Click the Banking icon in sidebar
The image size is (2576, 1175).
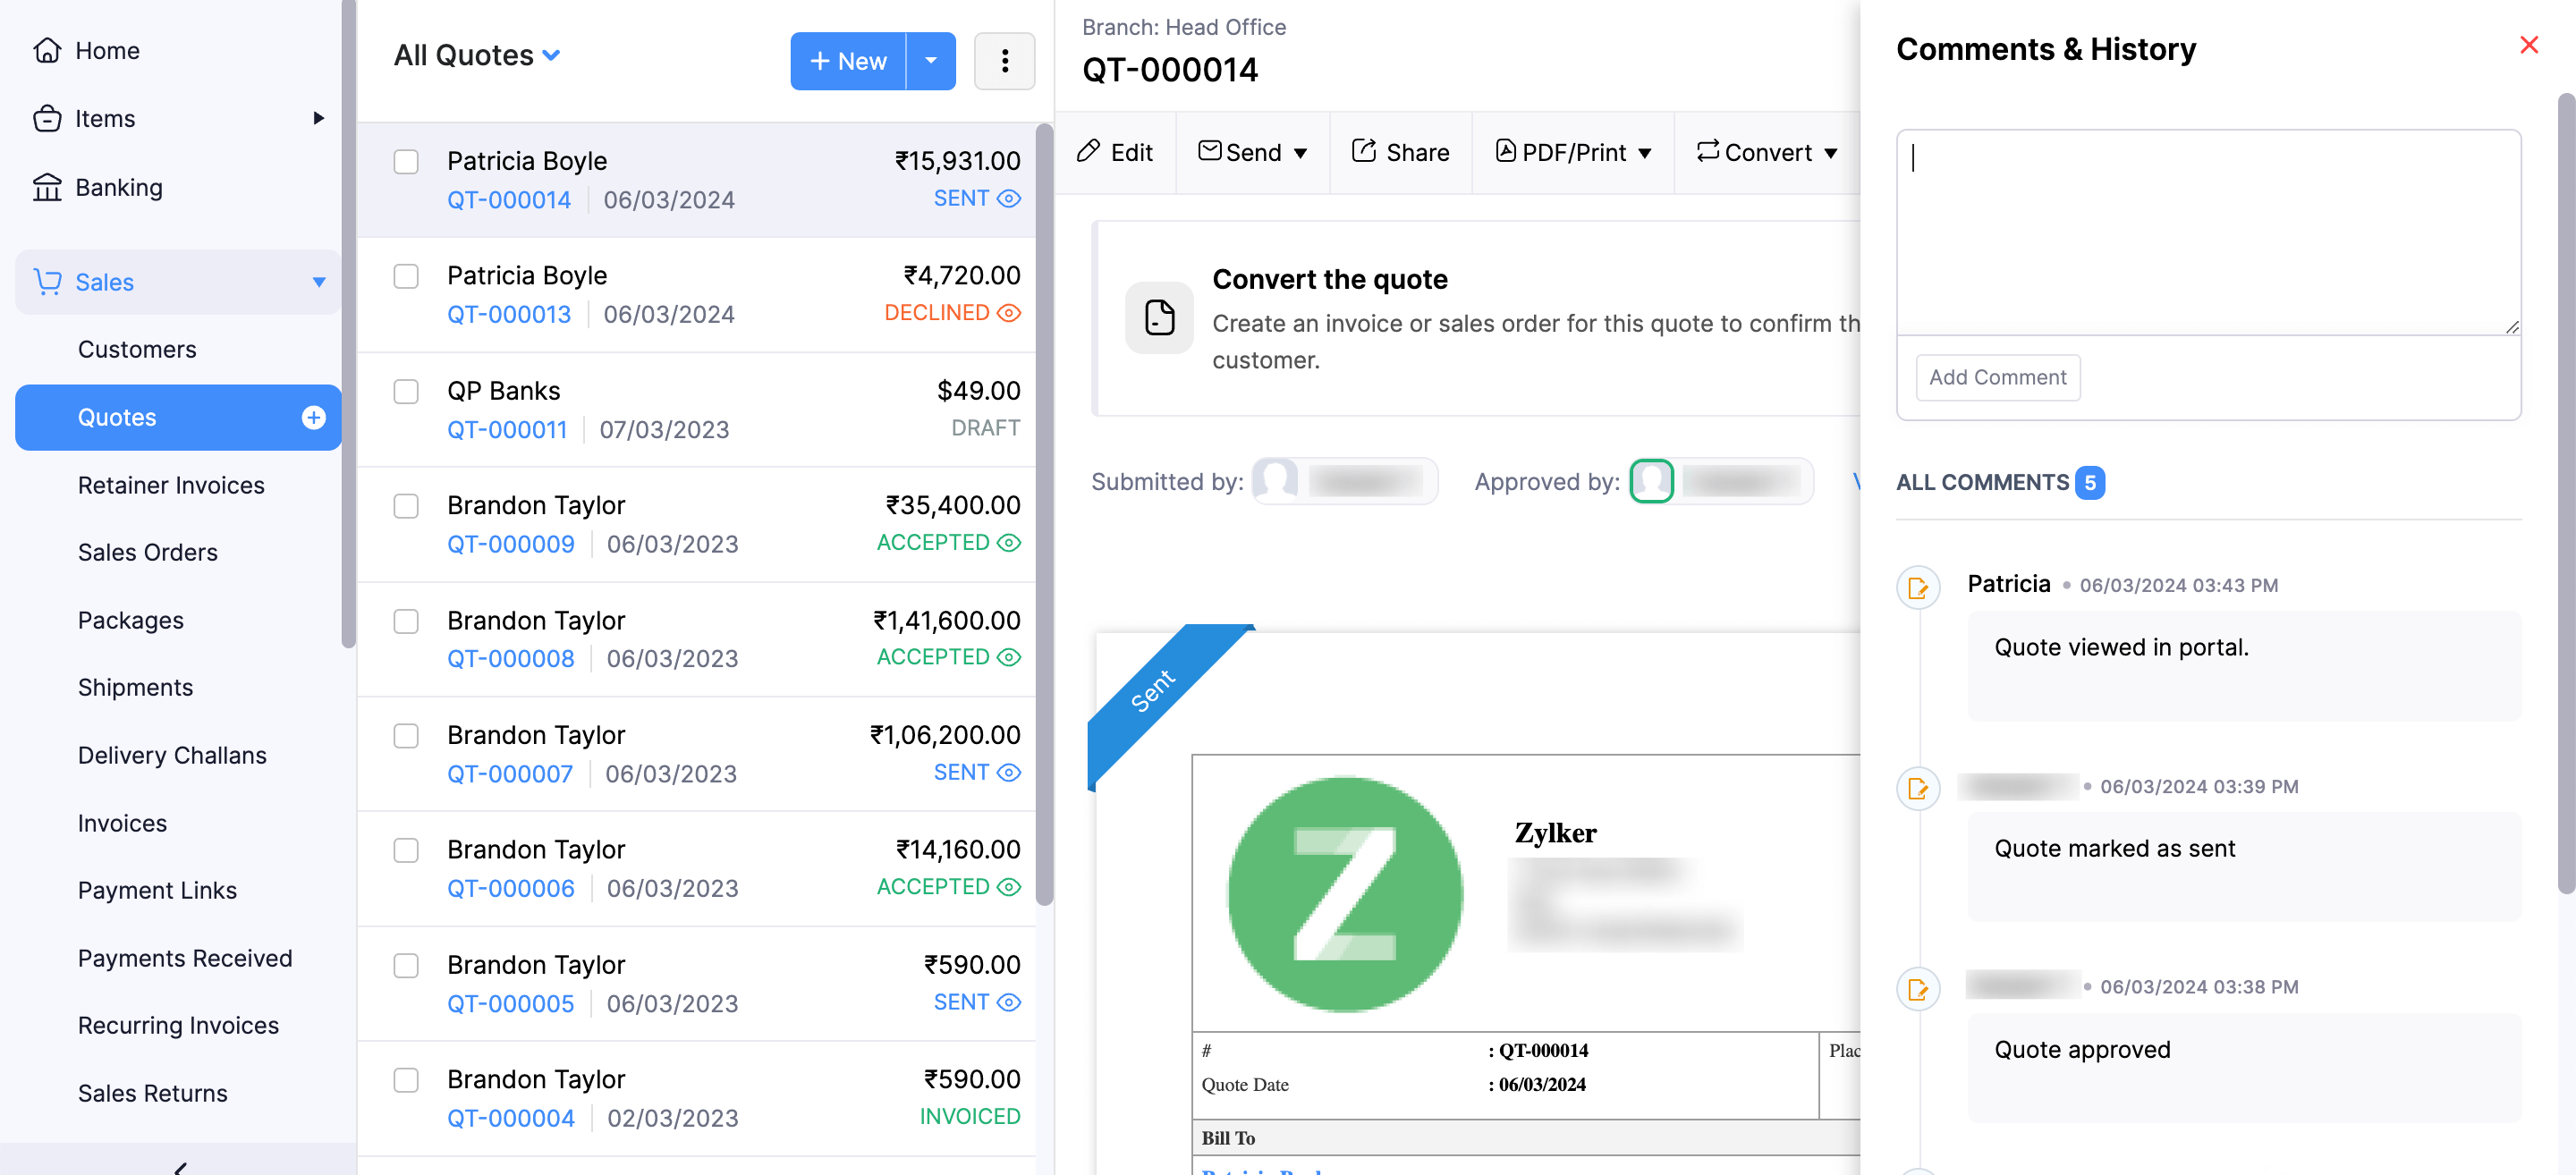tap(48, 187)
